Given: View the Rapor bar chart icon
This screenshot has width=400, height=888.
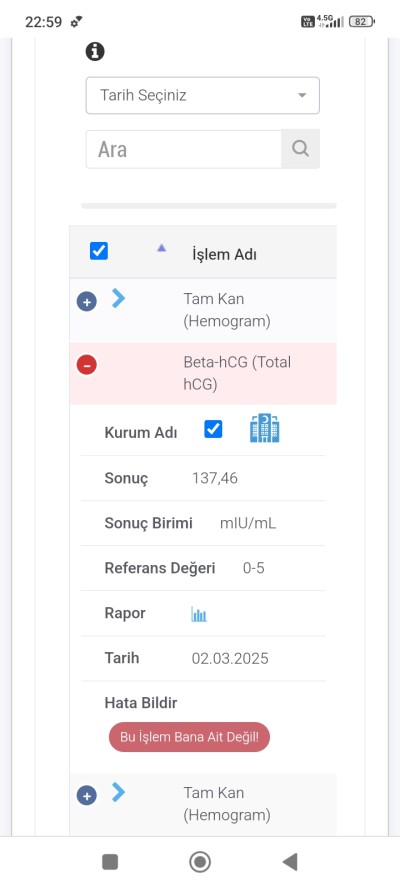Looking at the screenshot, I should (x=199, y=614).
